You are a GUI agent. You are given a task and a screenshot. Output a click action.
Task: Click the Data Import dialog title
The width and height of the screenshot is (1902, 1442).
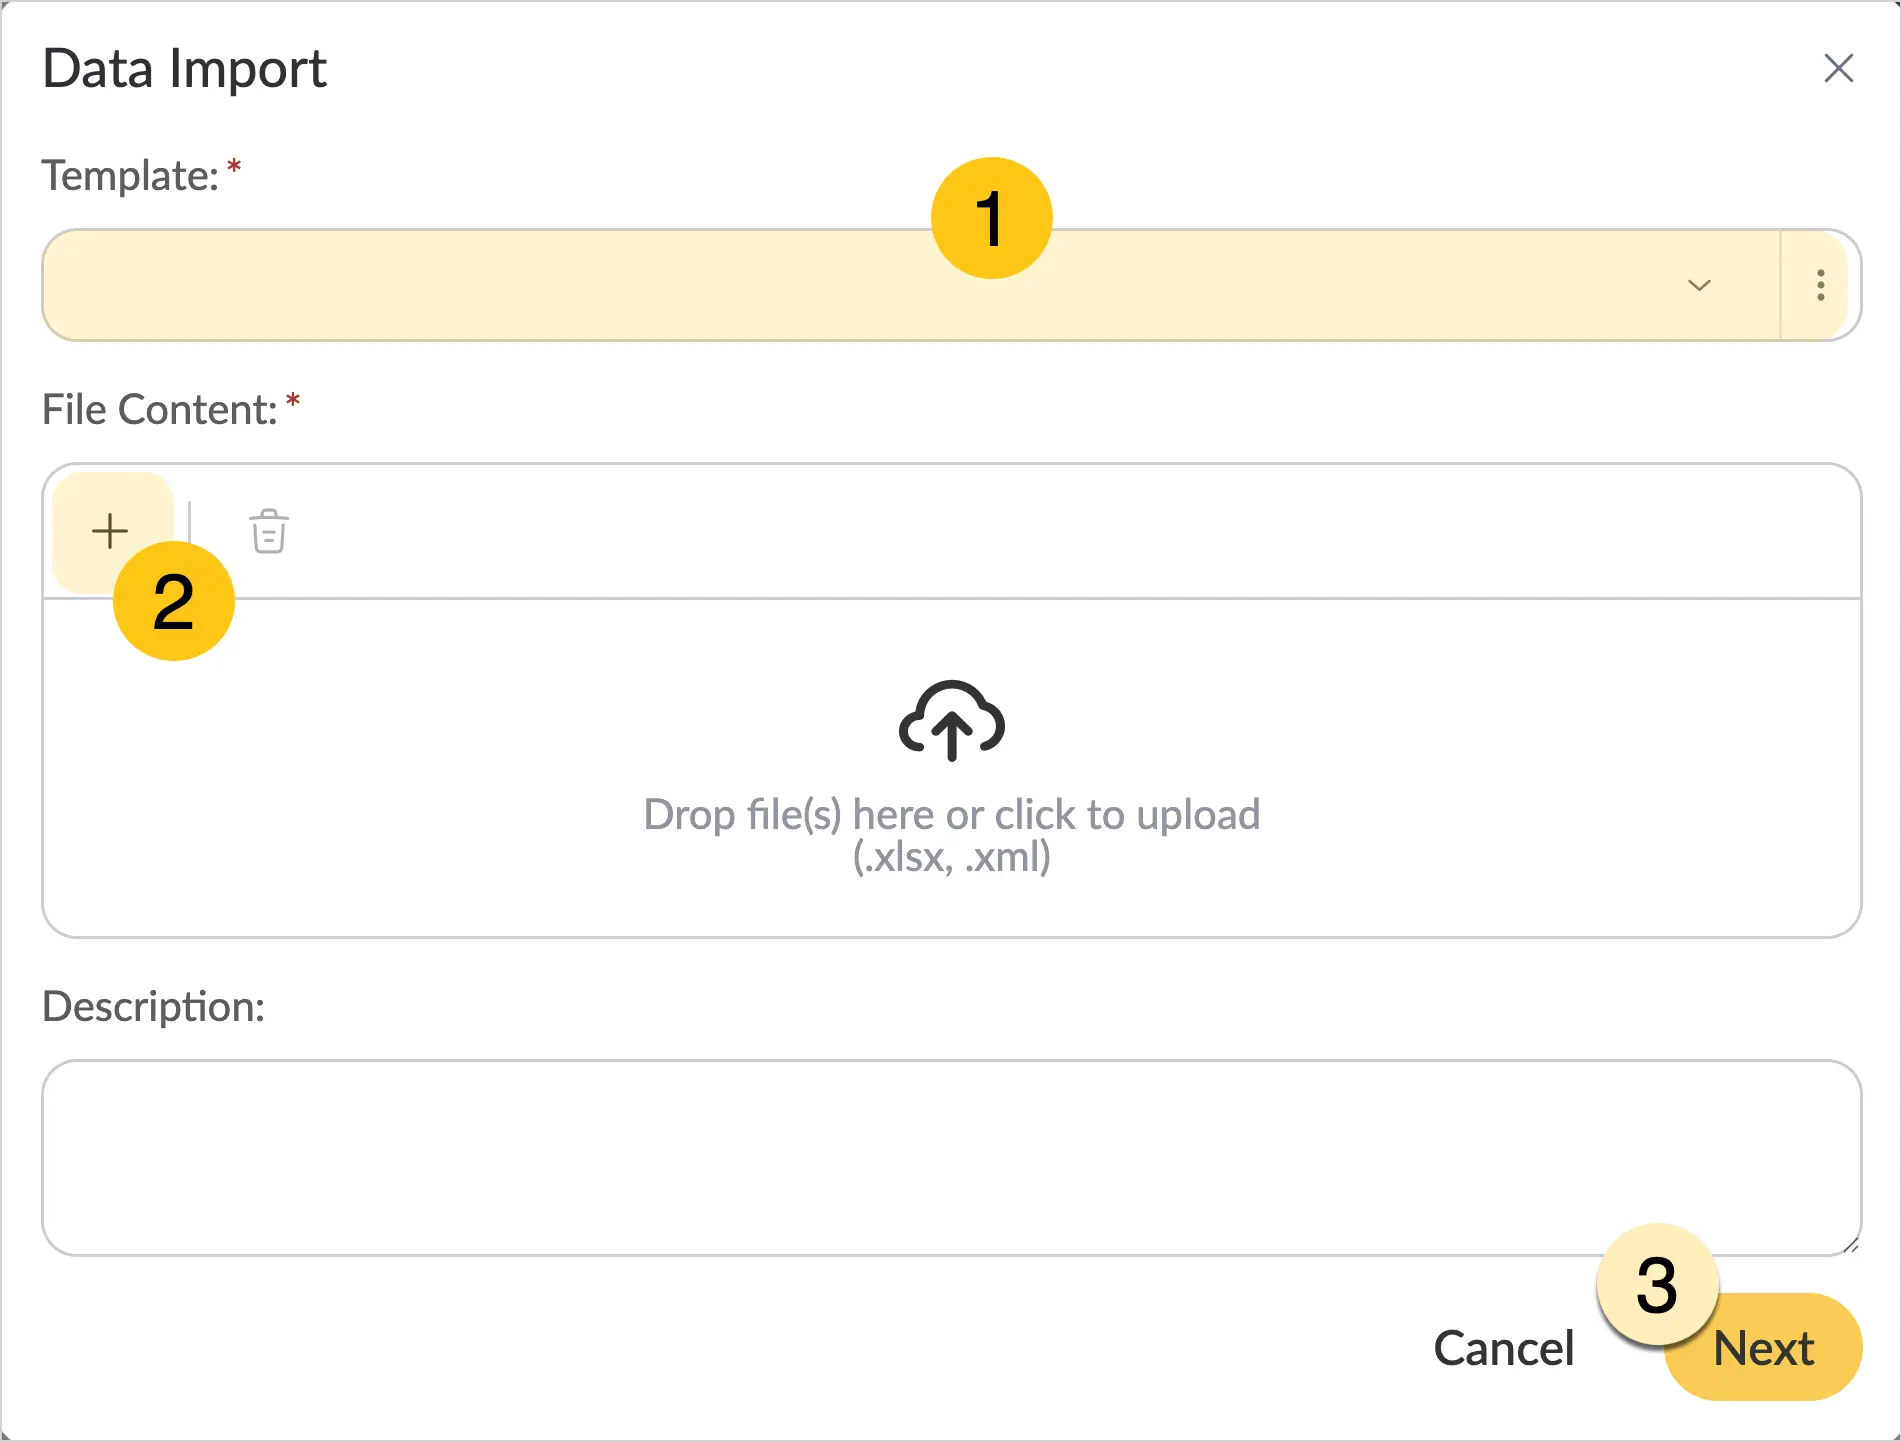[185, 69]
